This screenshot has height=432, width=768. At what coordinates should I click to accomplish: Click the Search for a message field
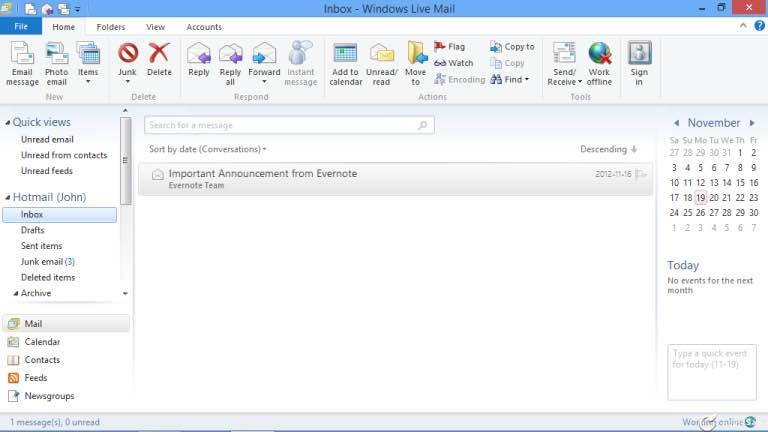pos(289,125)
